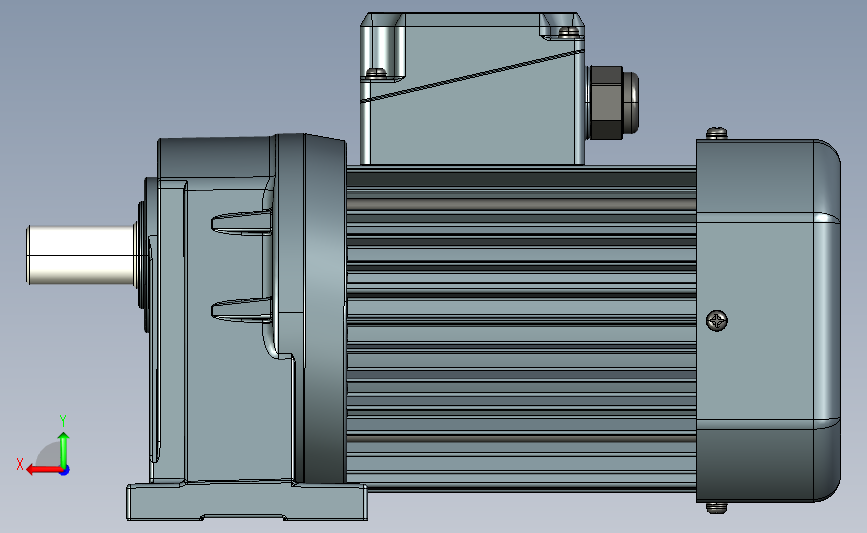This screenshot has width=867, height=533.
Task: Pick the Phillips screw on fan cover side
Action: coord(717,321)
